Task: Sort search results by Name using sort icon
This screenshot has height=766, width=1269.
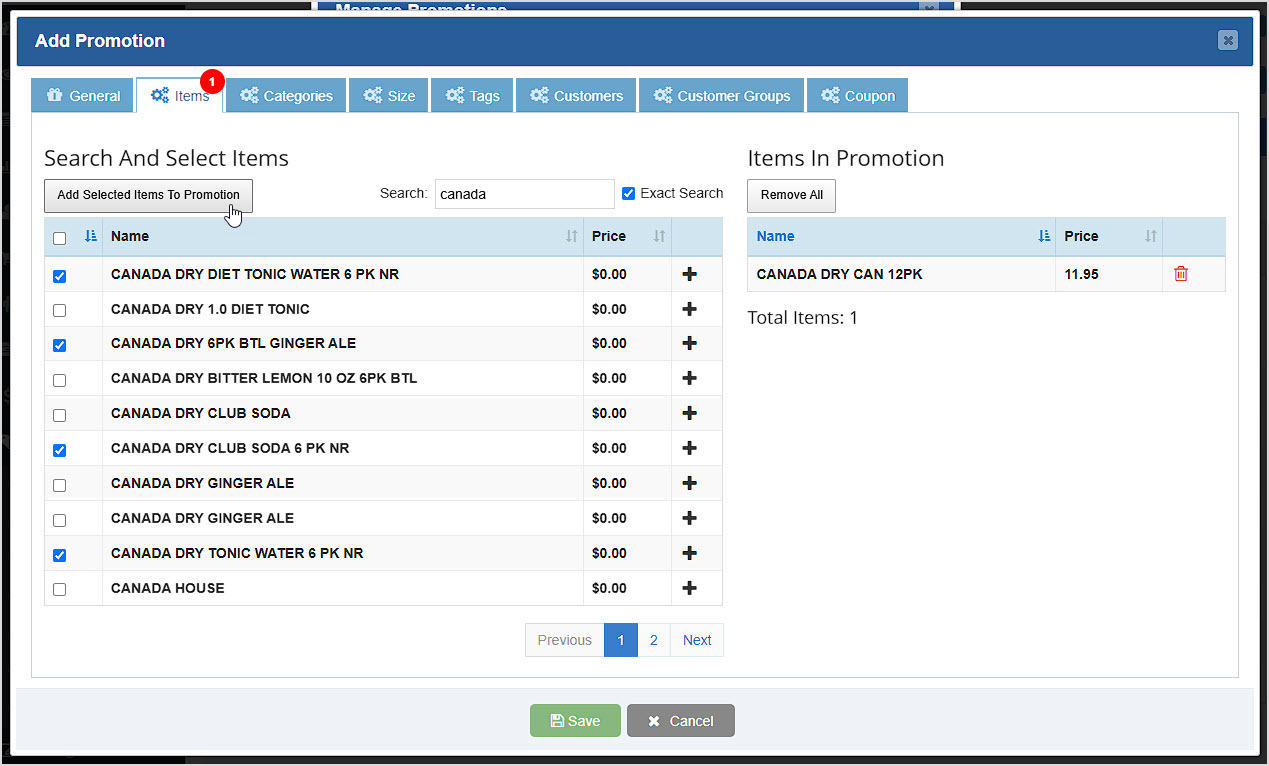Action: pos(571,236)
